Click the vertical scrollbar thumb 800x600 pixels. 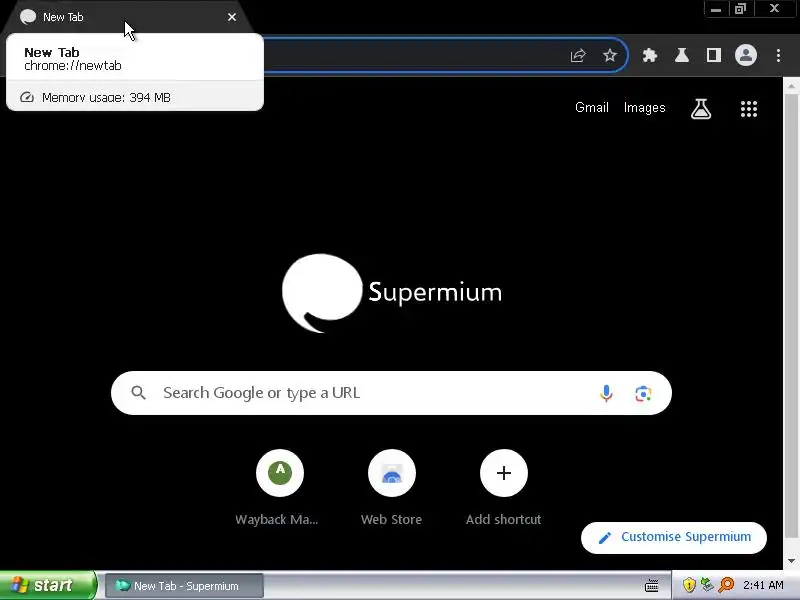791,316
